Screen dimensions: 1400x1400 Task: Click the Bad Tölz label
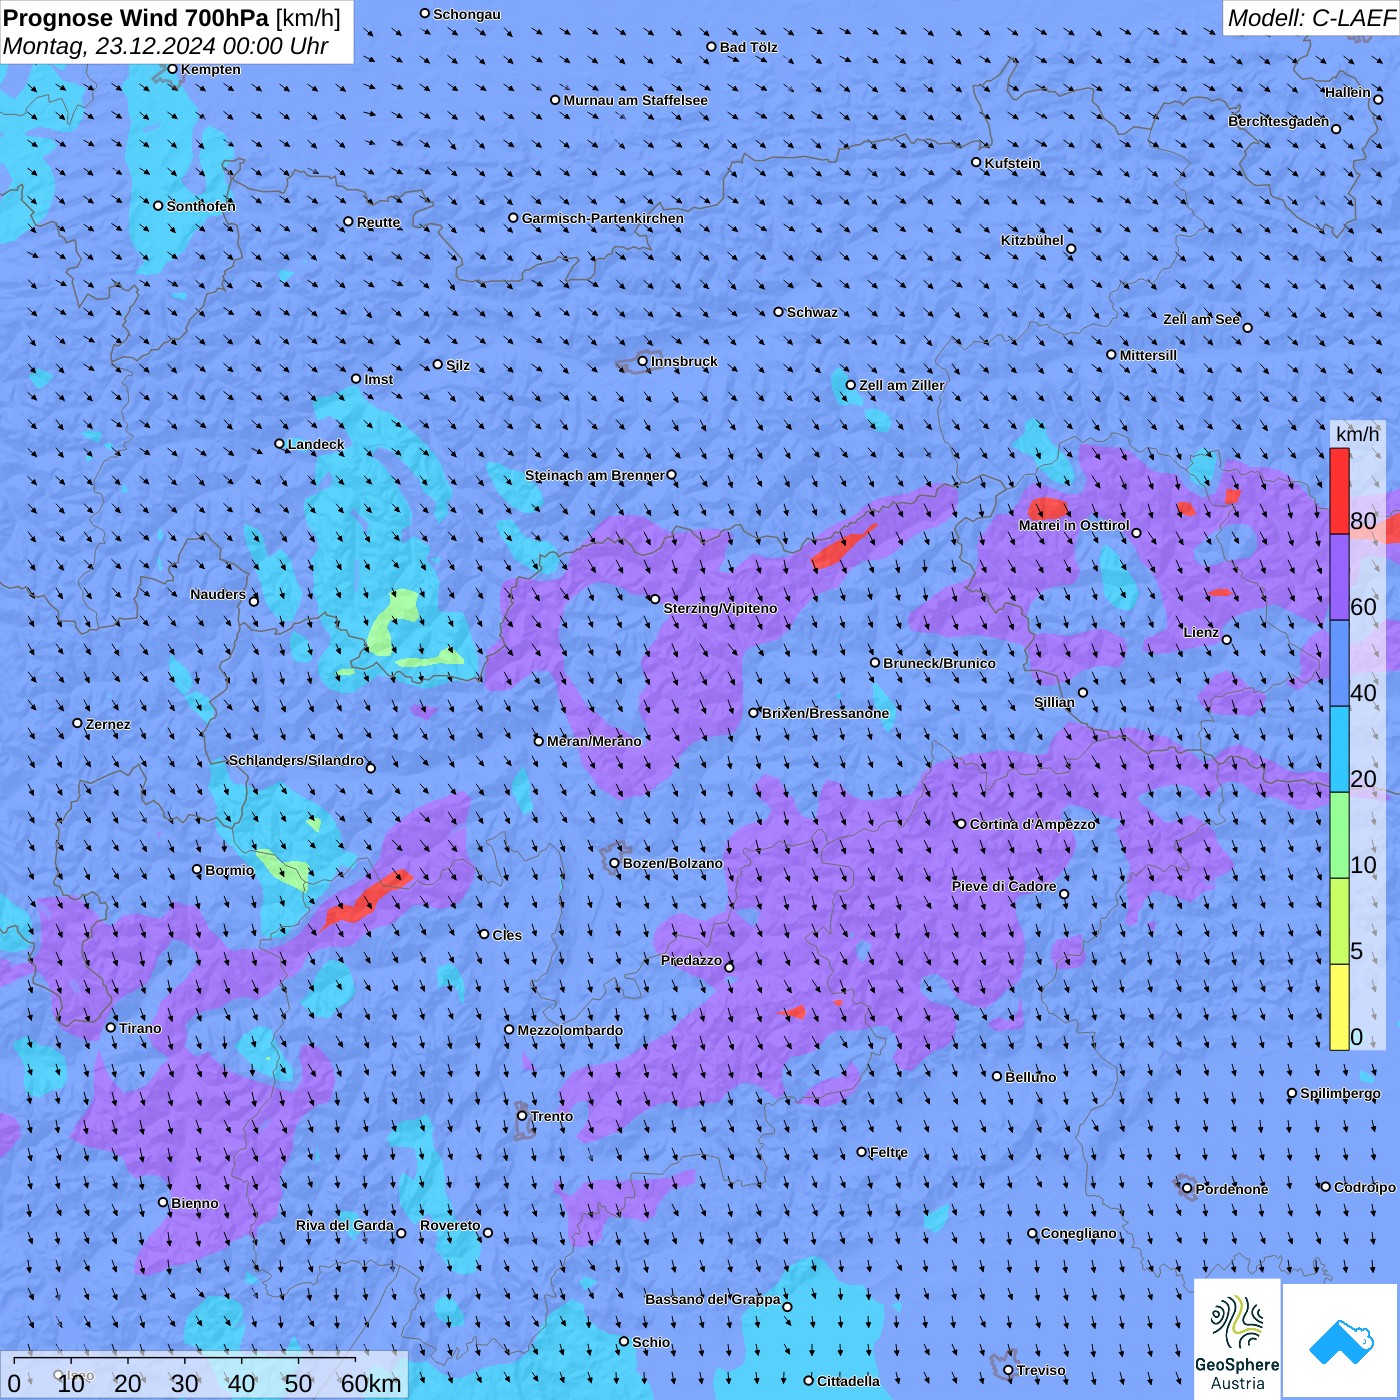coord(748,47)
